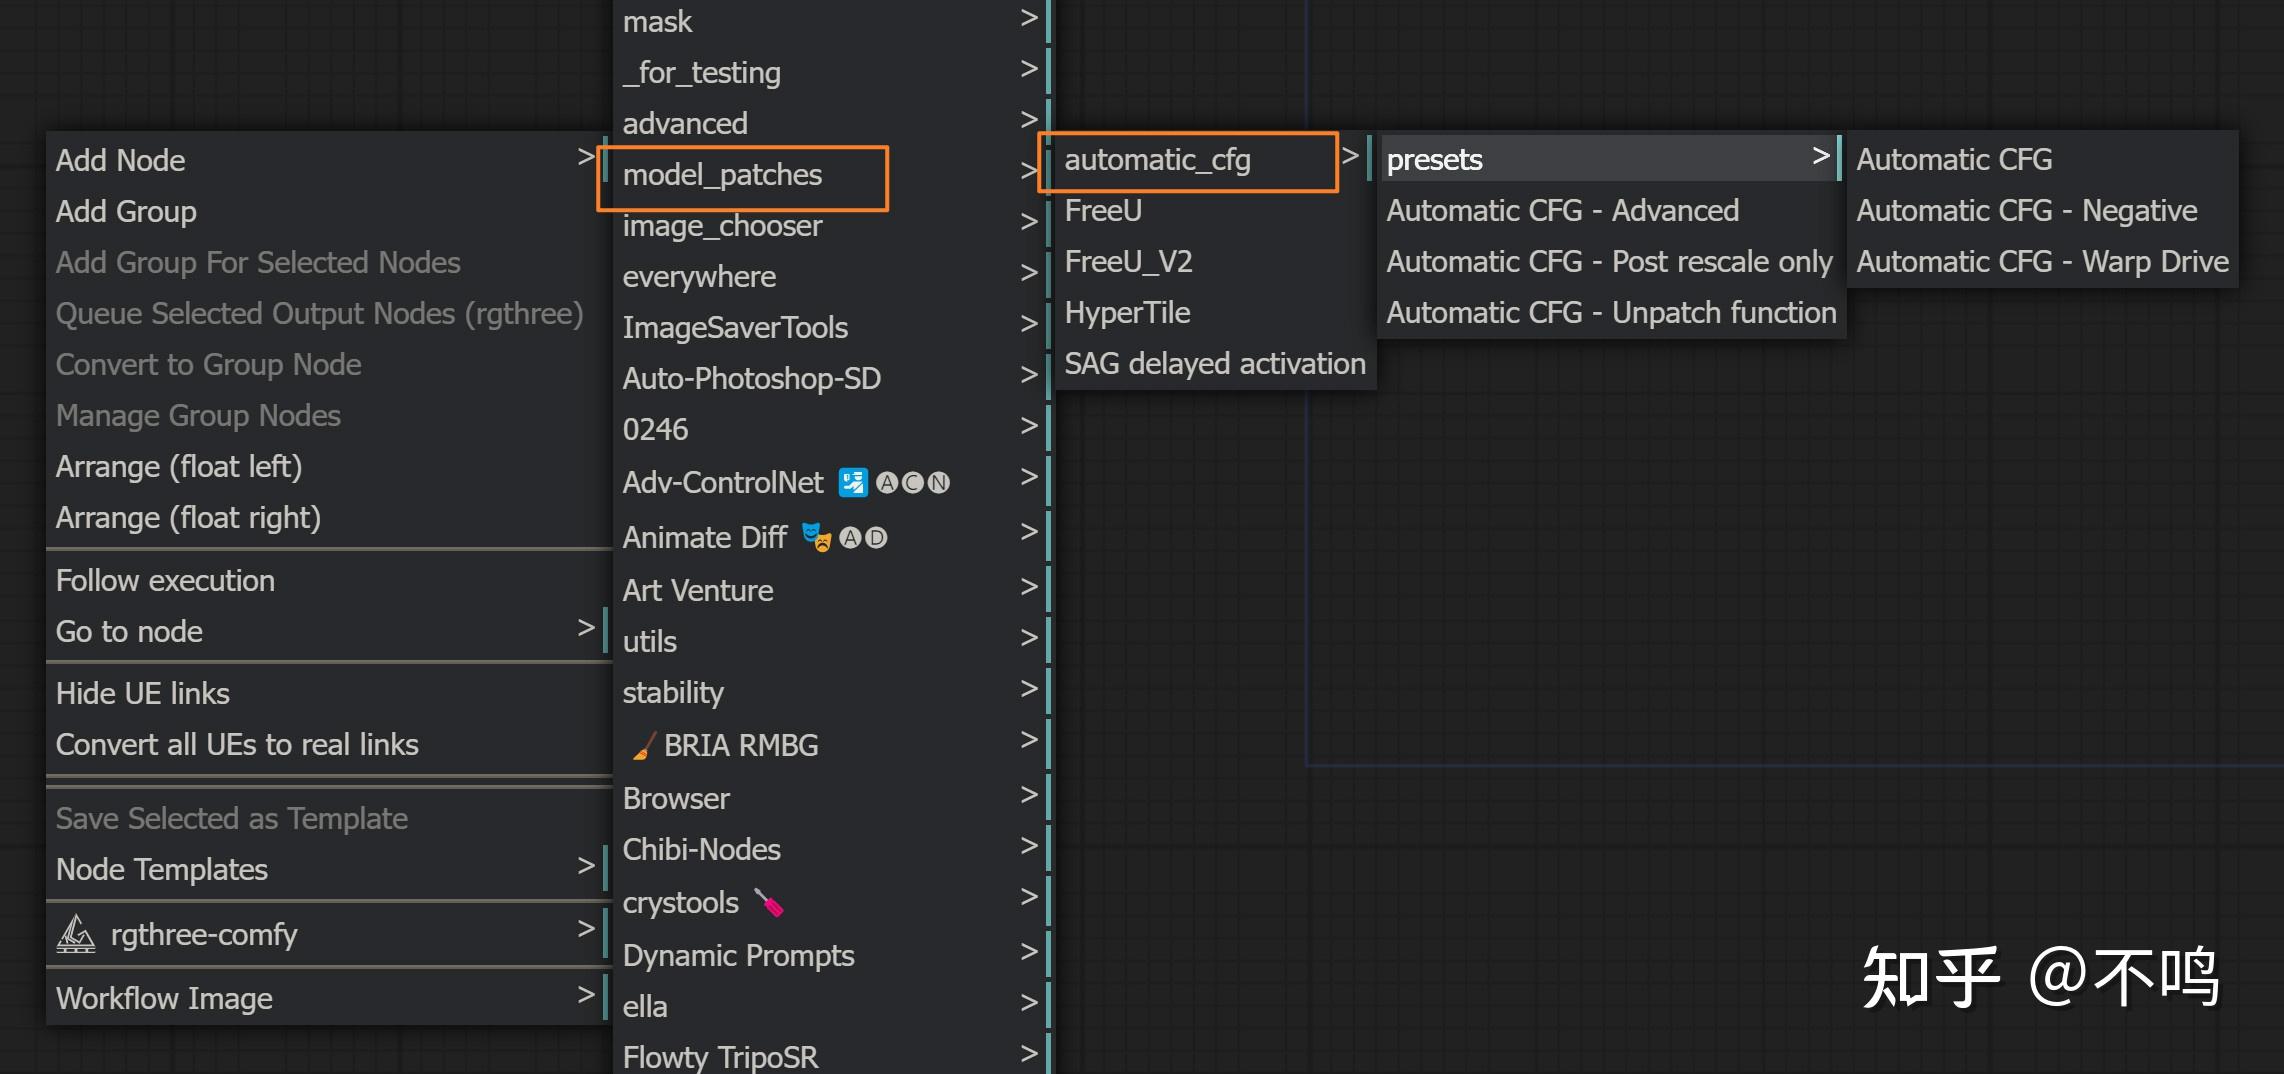
Task: Click the rgthree-comfy ship icon
Action: click(76, 934)
